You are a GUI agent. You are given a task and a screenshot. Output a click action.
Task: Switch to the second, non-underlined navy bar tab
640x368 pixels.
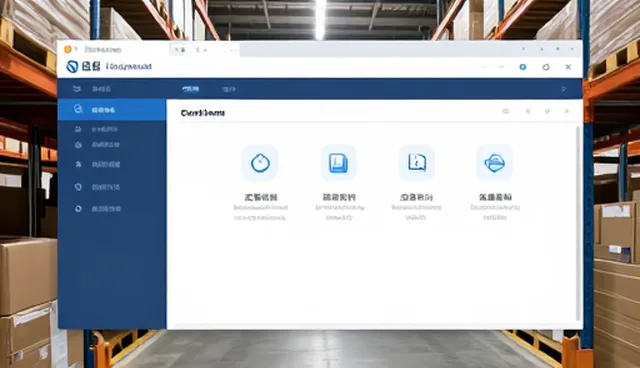tap(229, 89)
